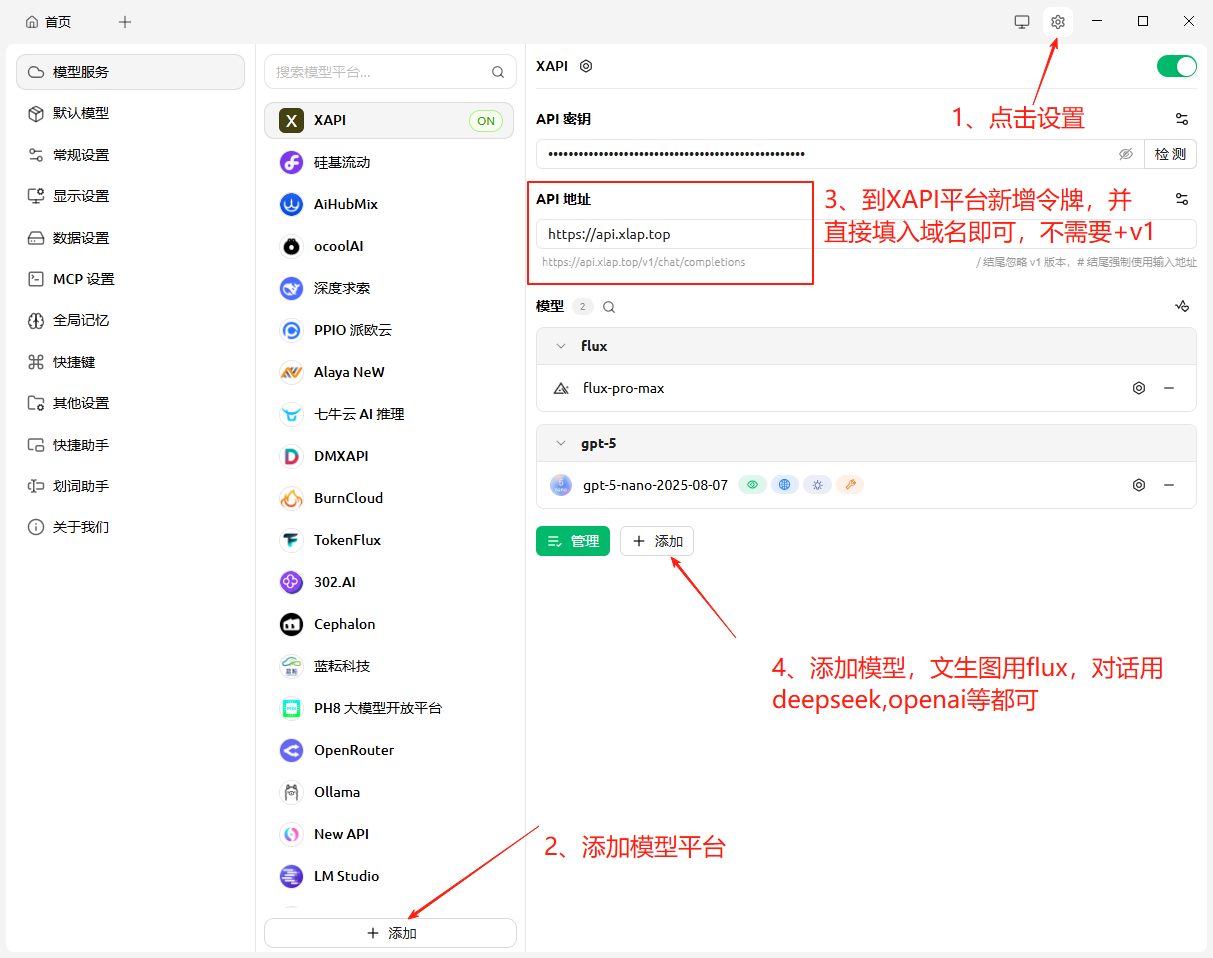Click vision tag on gpt-5-nano model
Image resolution: width=1213 pixels, height=958 pixels.
pyautogui.click(x=752, y=485)
